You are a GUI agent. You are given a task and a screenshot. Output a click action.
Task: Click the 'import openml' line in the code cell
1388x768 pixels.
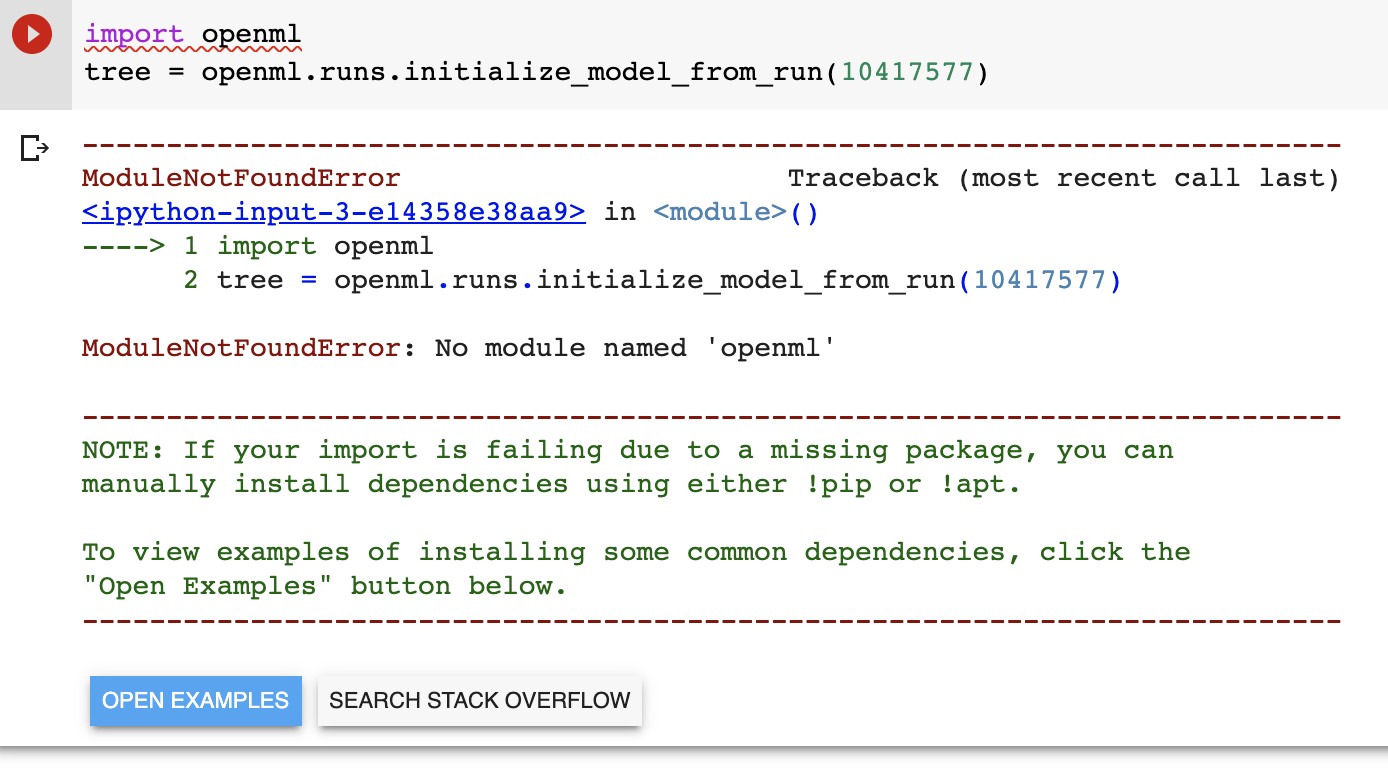(x=193, y=36)
